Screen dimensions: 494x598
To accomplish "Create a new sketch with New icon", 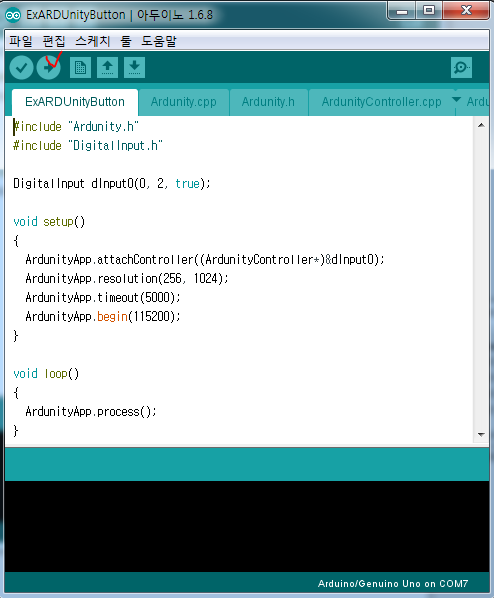I will (80, 68).
